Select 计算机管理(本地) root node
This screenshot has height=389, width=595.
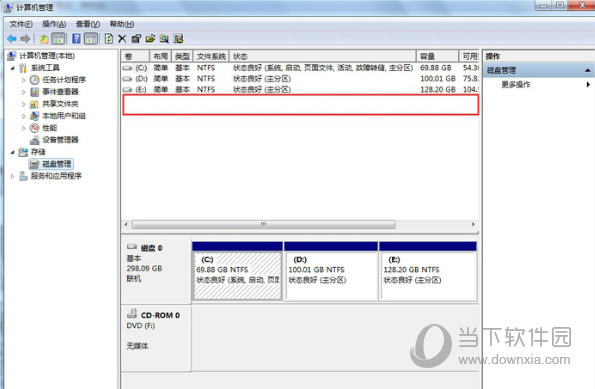(47, 56)
